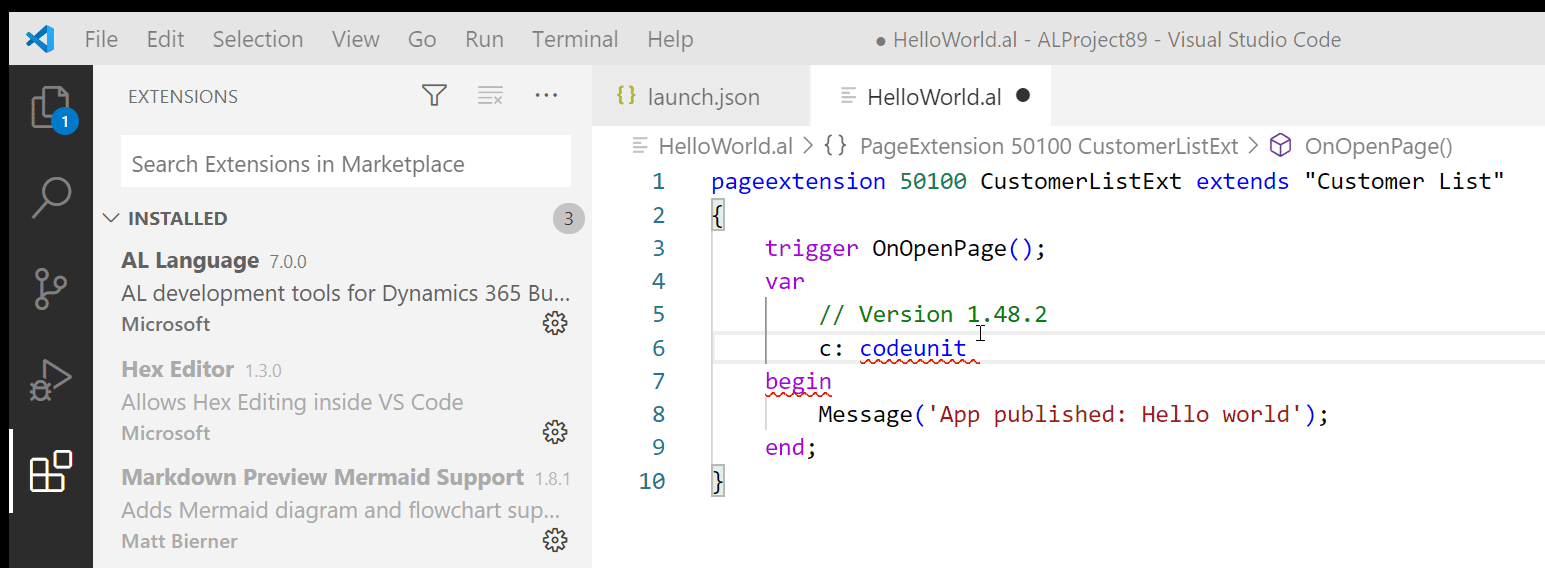Click the Microsoft publisher under Hex Editor

click(166, 433)
